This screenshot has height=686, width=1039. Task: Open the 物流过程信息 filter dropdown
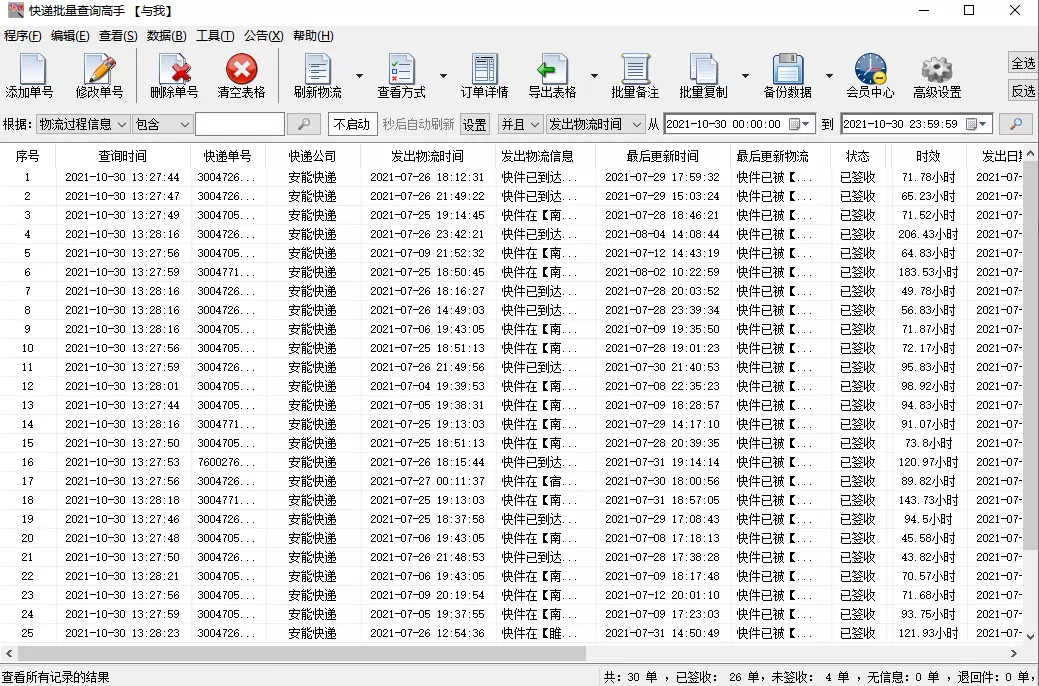click(82, 124)
